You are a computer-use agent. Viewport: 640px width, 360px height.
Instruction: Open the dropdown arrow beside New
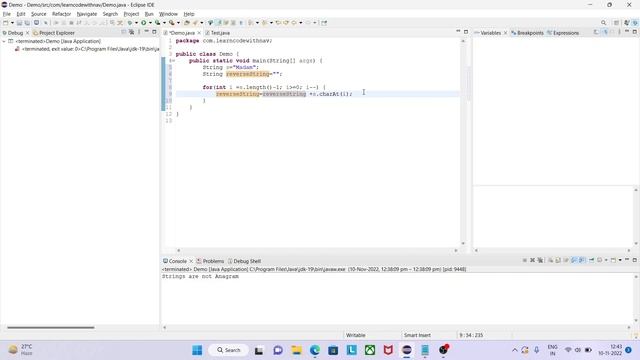tap(12, 23)
